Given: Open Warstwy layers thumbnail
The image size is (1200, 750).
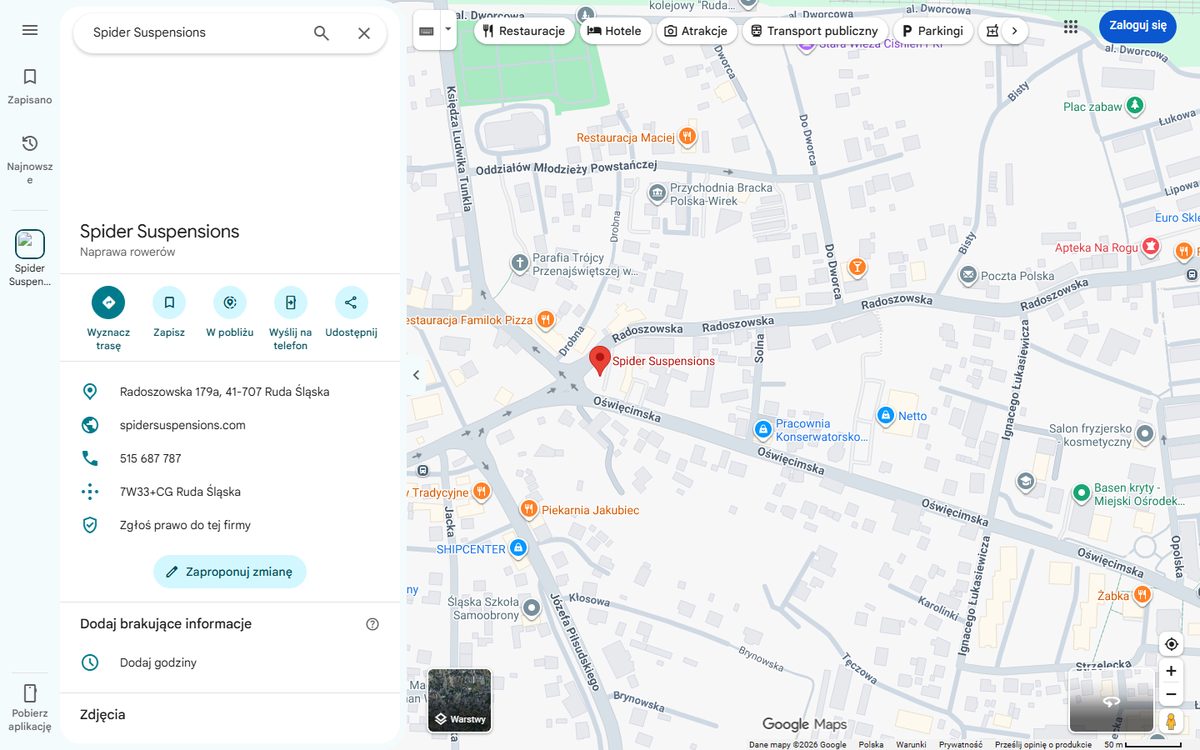Looking at the screenshot, I should click(460, 701).
